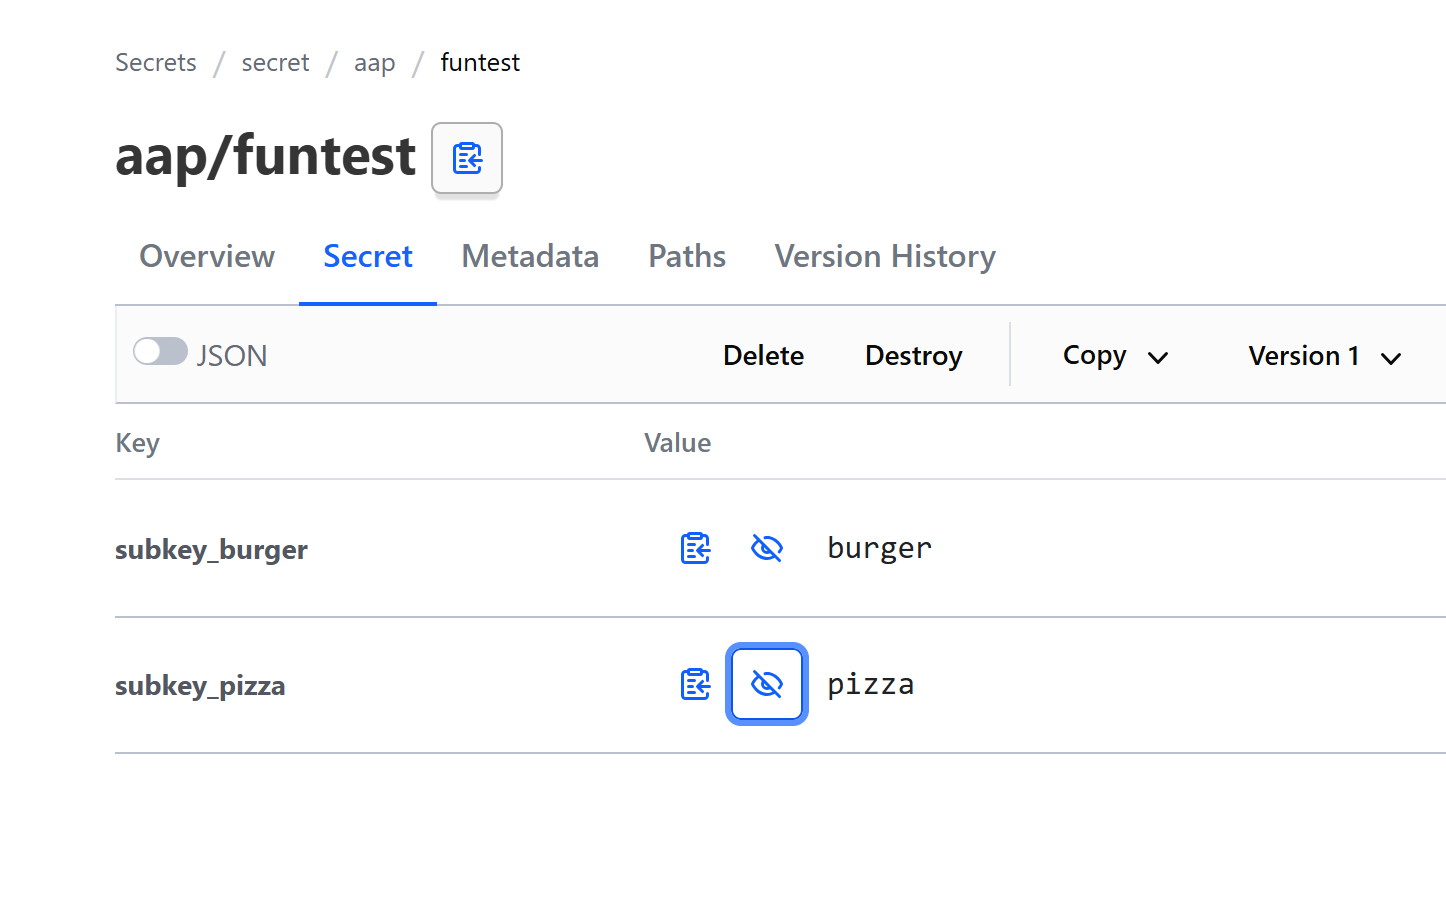The width and height of the screenshot is (1446, 922).
Task: Copy the subkey_pizza value to clipboard
Action: coord(695,685)
